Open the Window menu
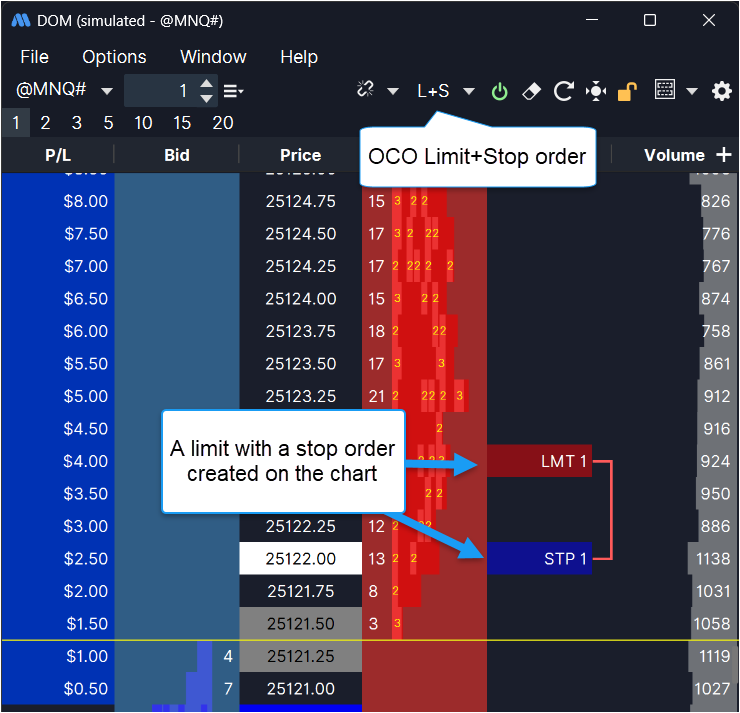Viewport: 740px width, 713px height. 213,57
